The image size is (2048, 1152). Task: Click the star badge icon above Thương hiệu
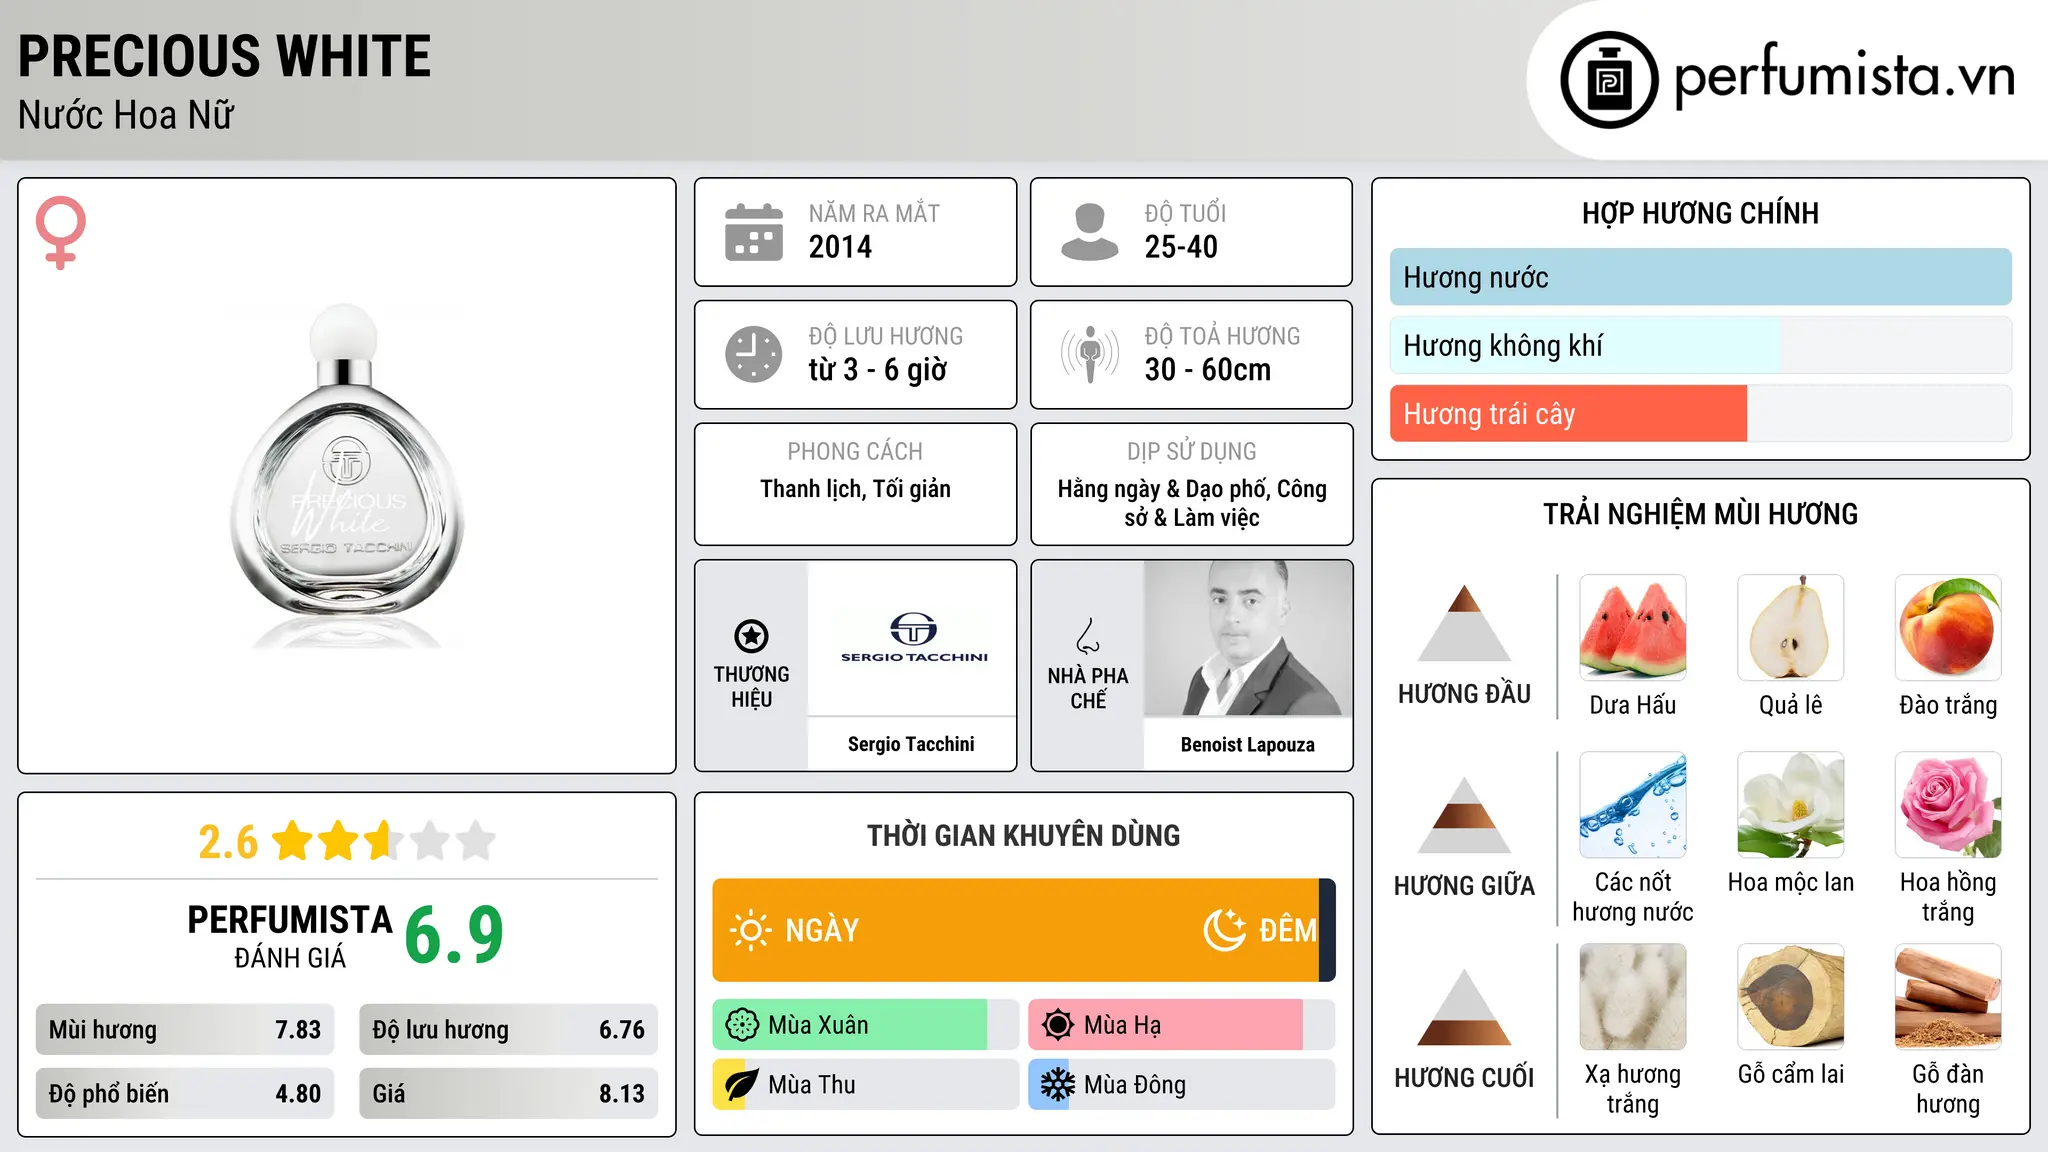click(x=751, y=635)
